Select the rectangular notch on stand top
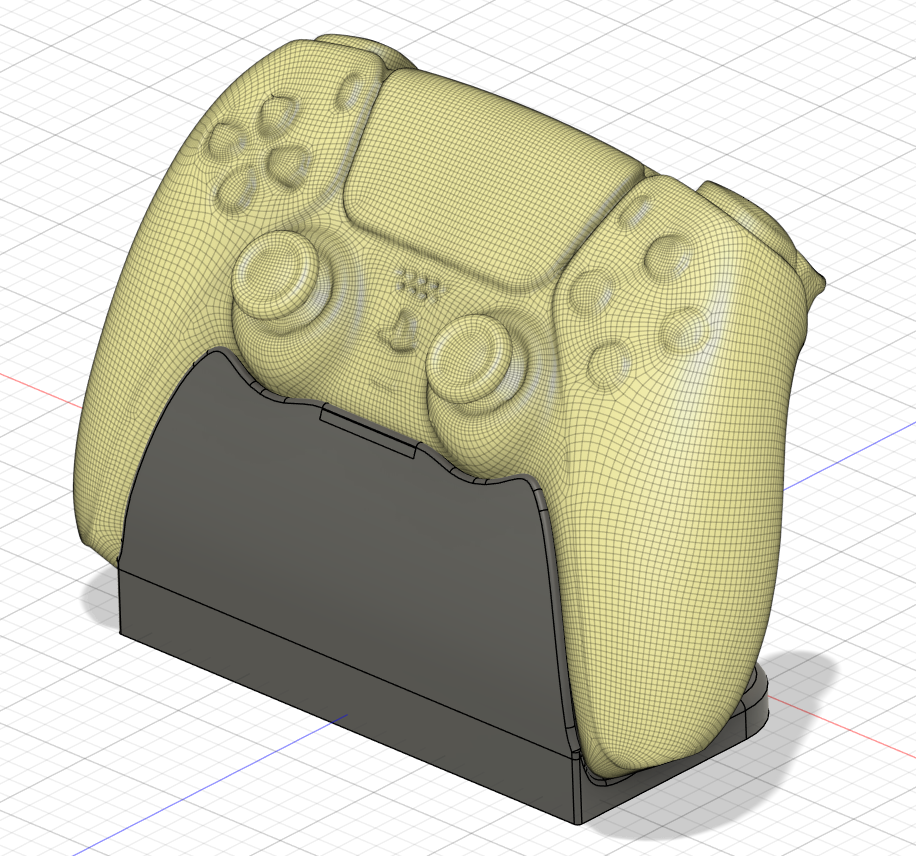This screenshot has width=916, height=856. click(369, 432)
